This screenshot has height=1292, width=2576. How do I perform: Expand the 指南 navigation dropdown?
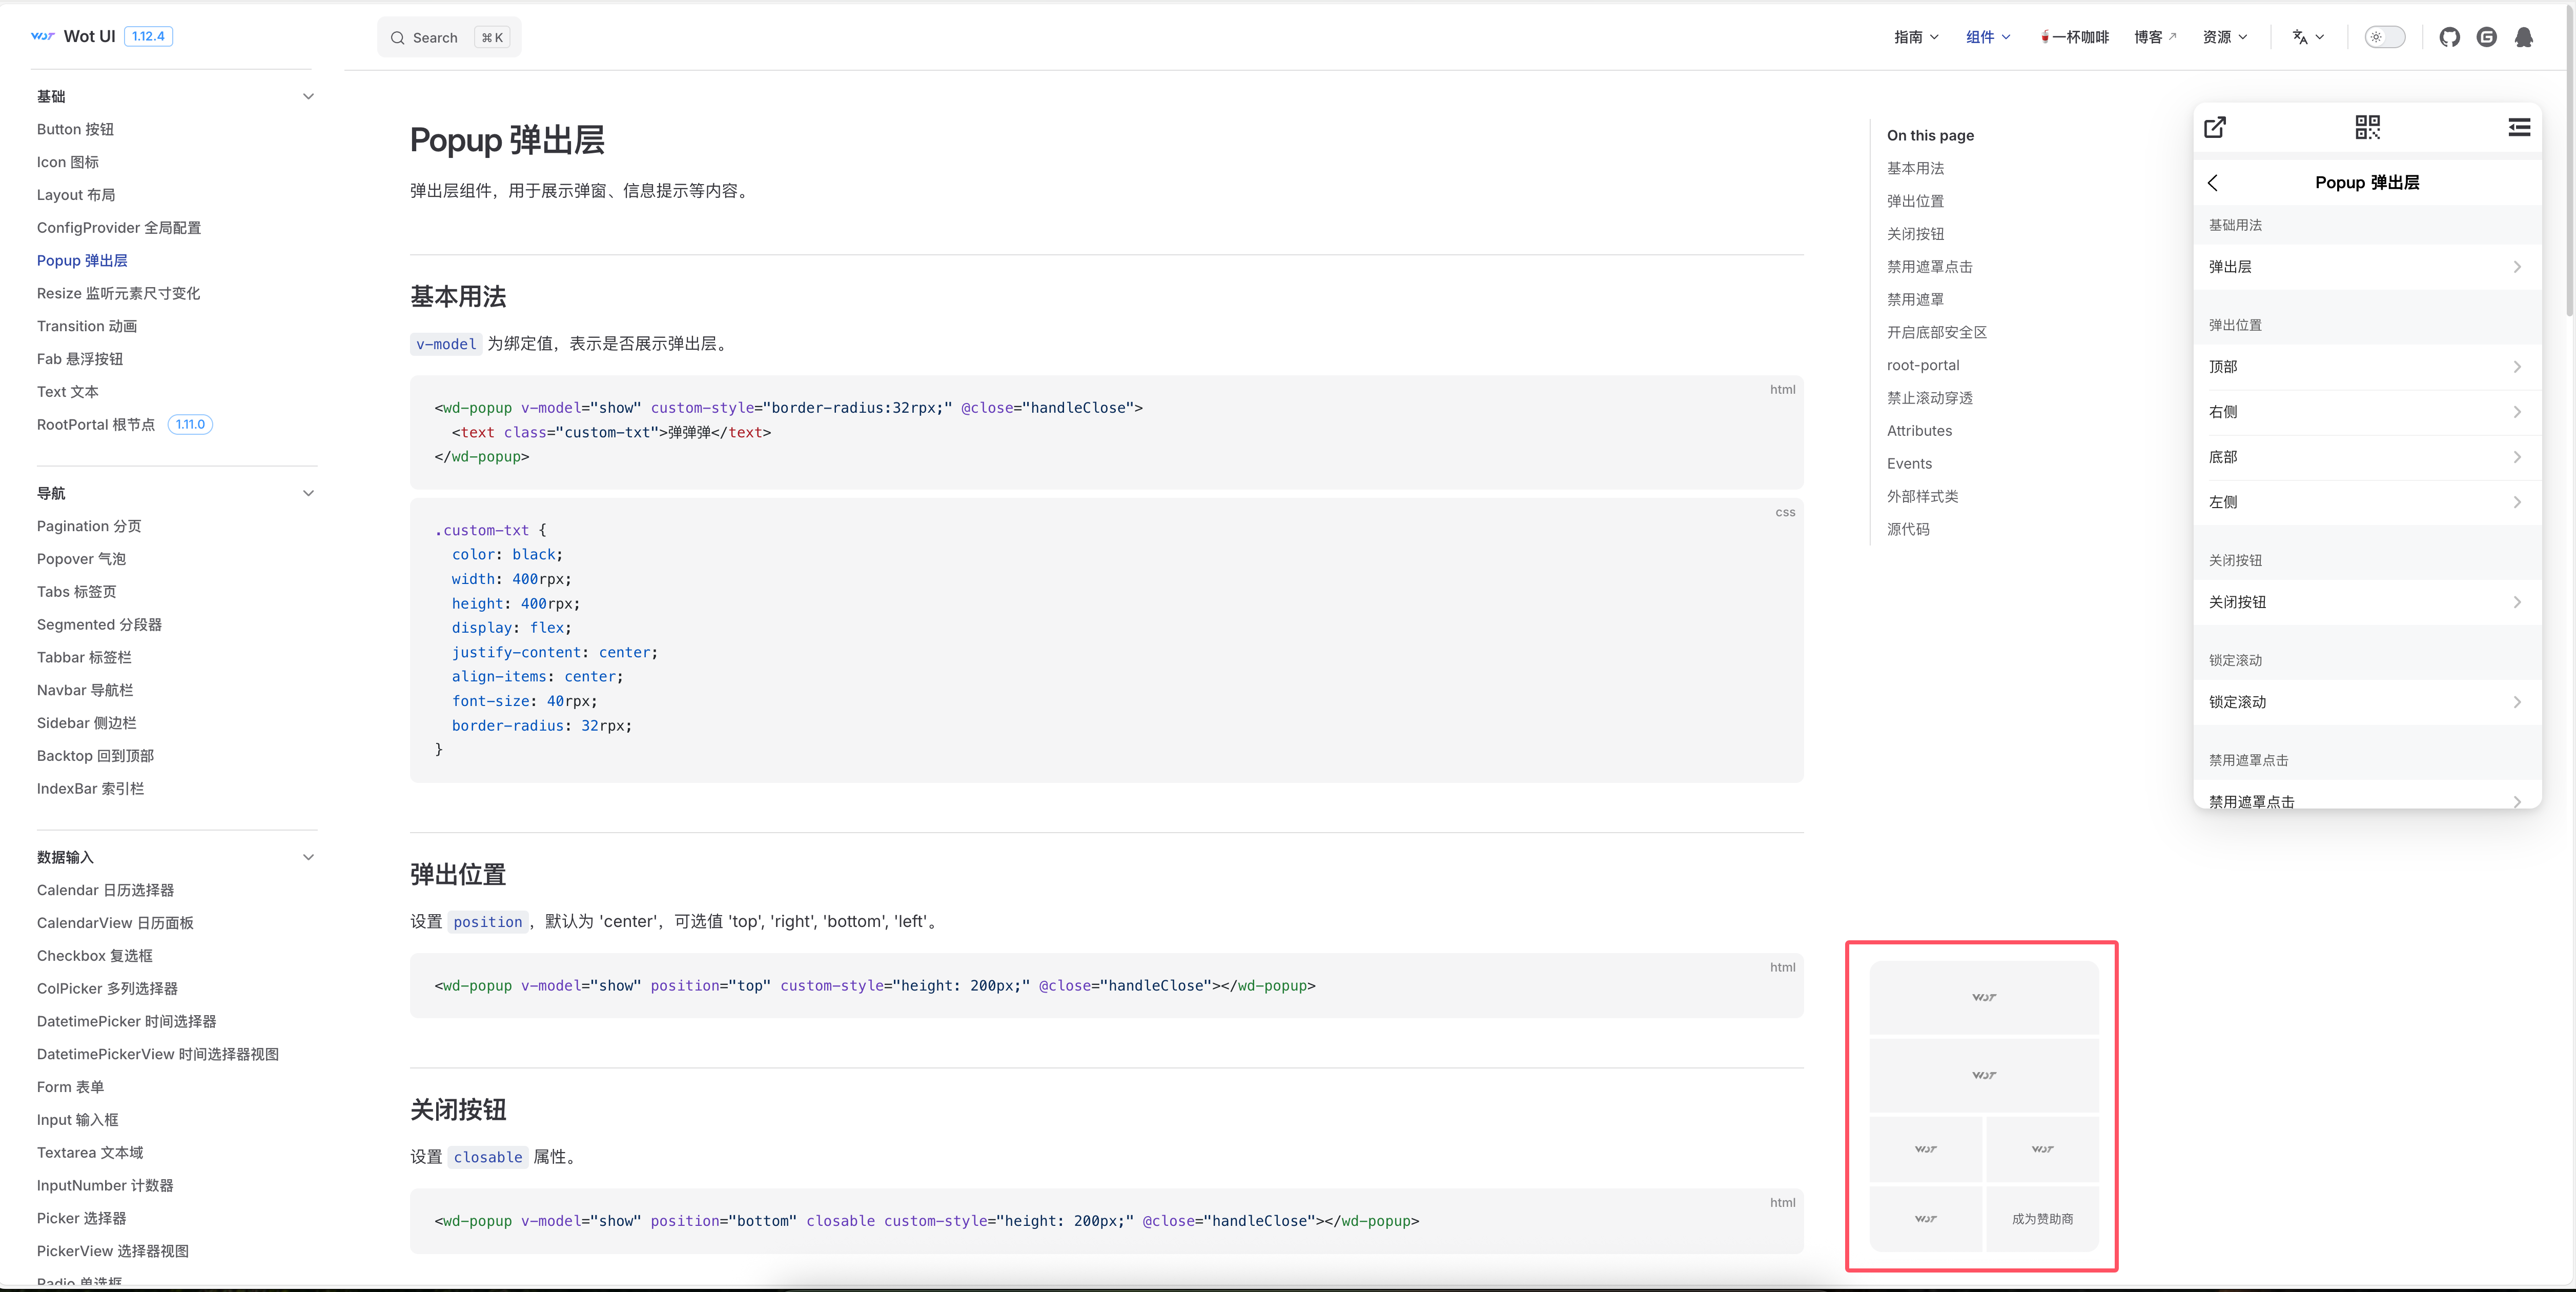[x=1916, y=37]
